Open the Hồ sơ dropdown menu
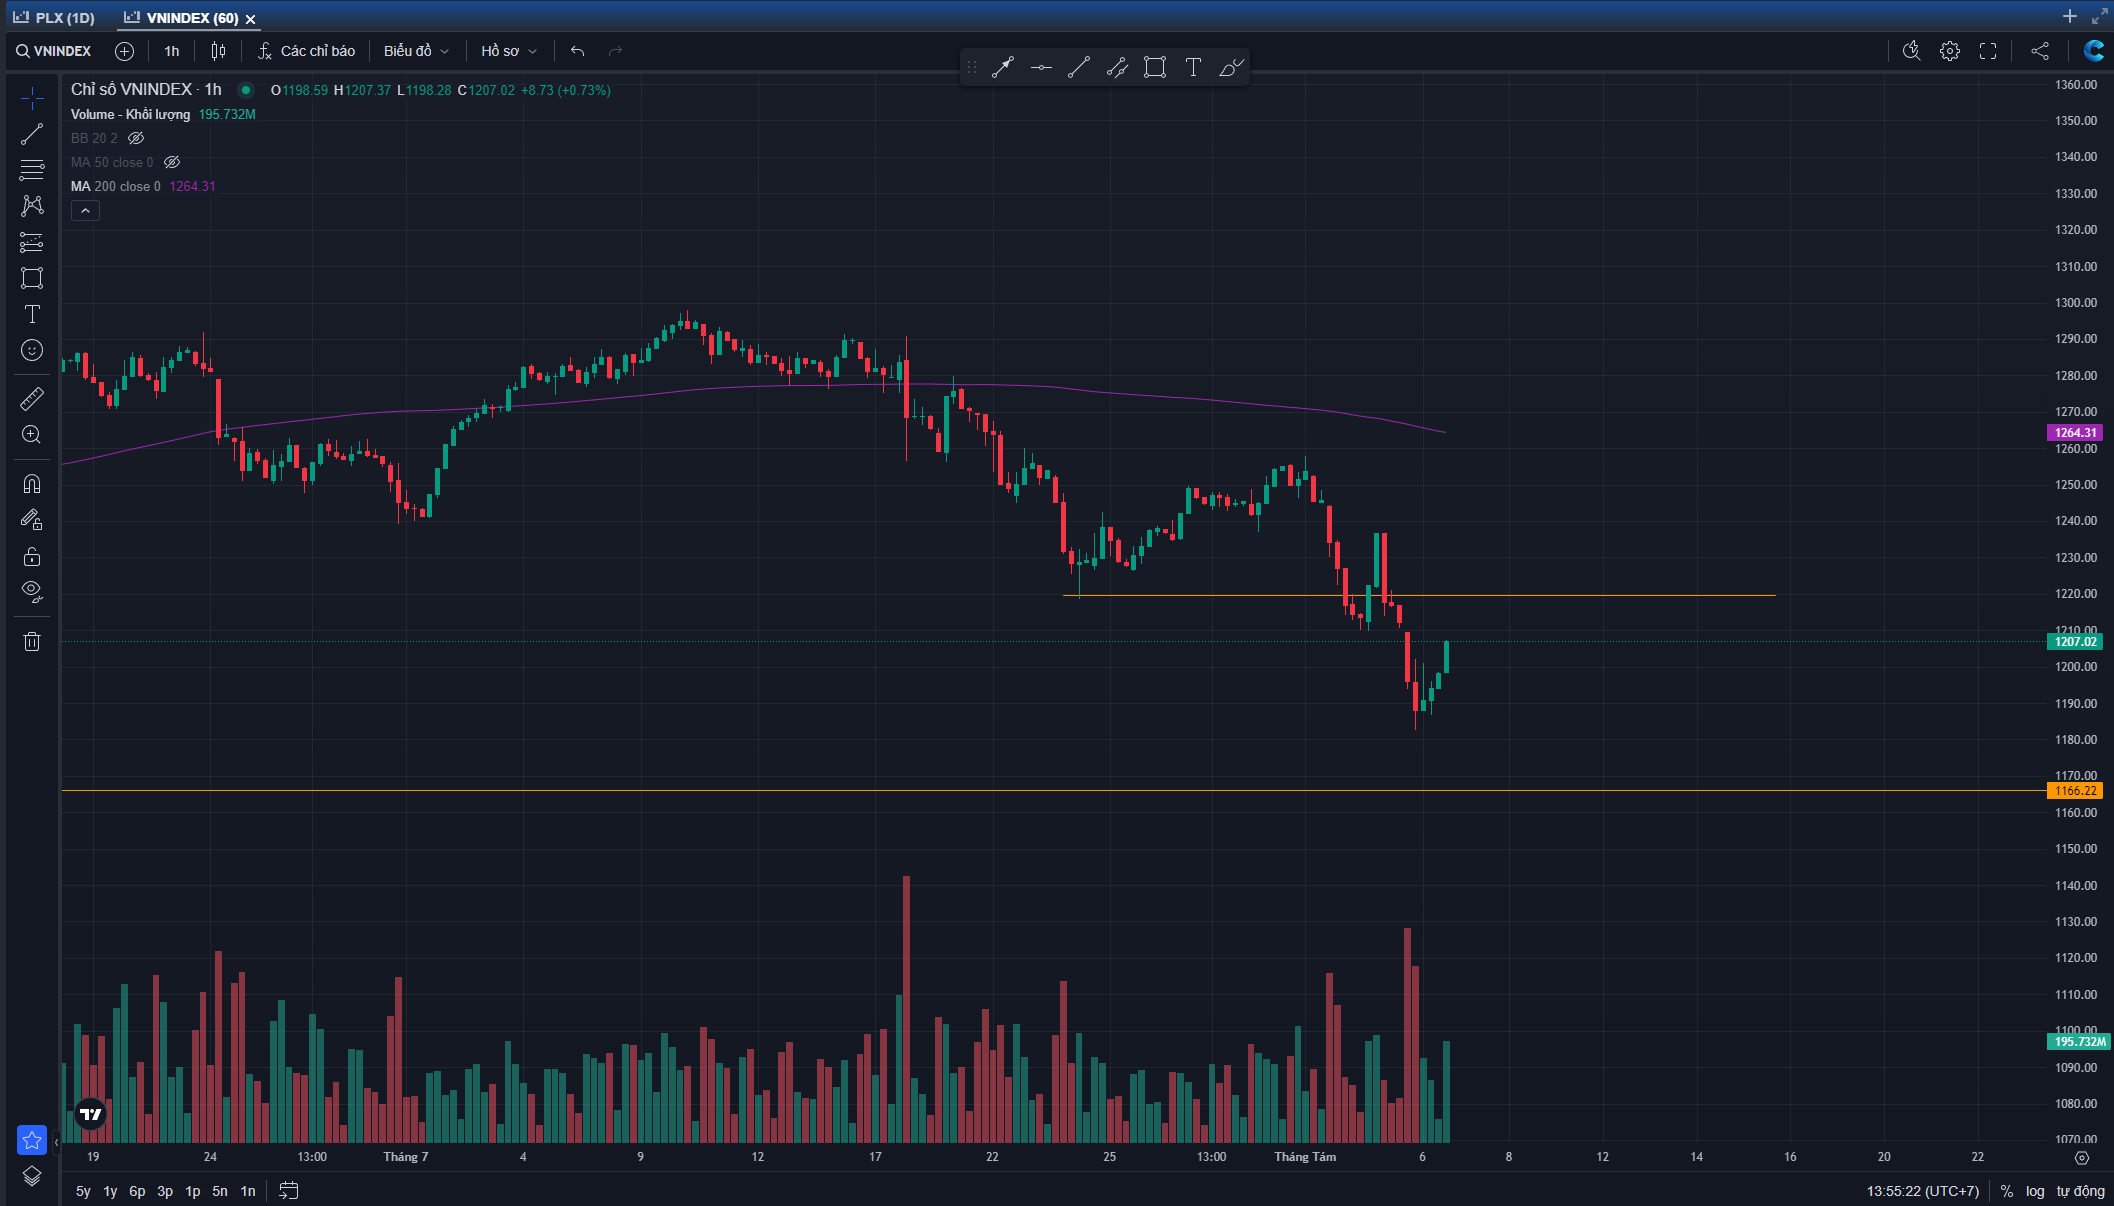2114x1206 pixels. tap(509, 51)
